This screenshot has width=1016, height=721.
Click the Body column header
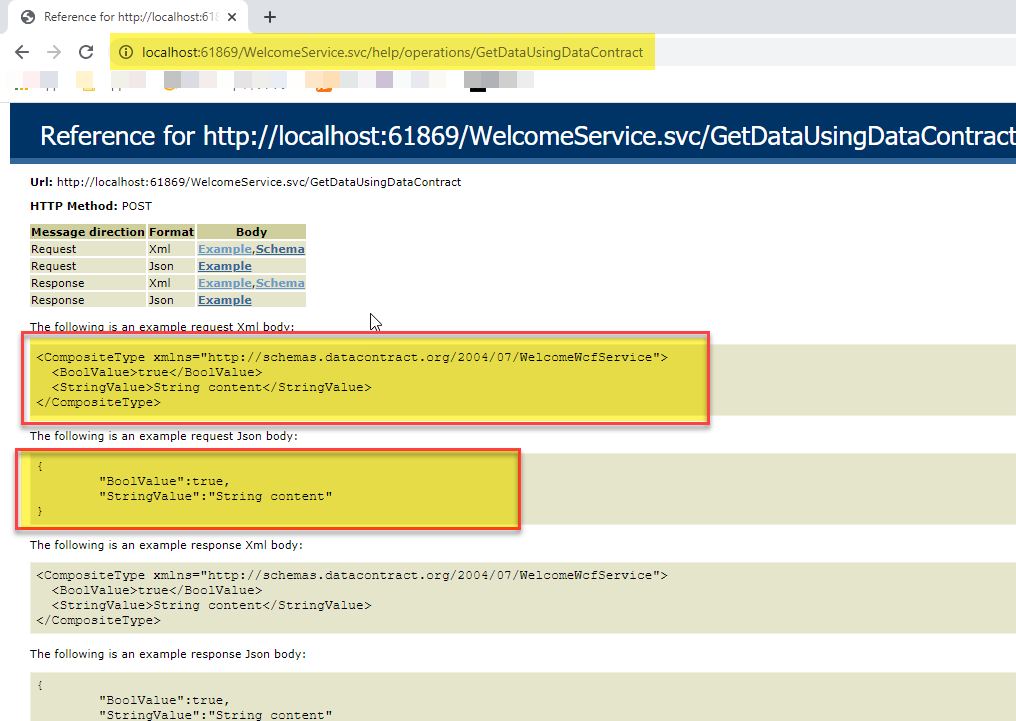point(251,232)
